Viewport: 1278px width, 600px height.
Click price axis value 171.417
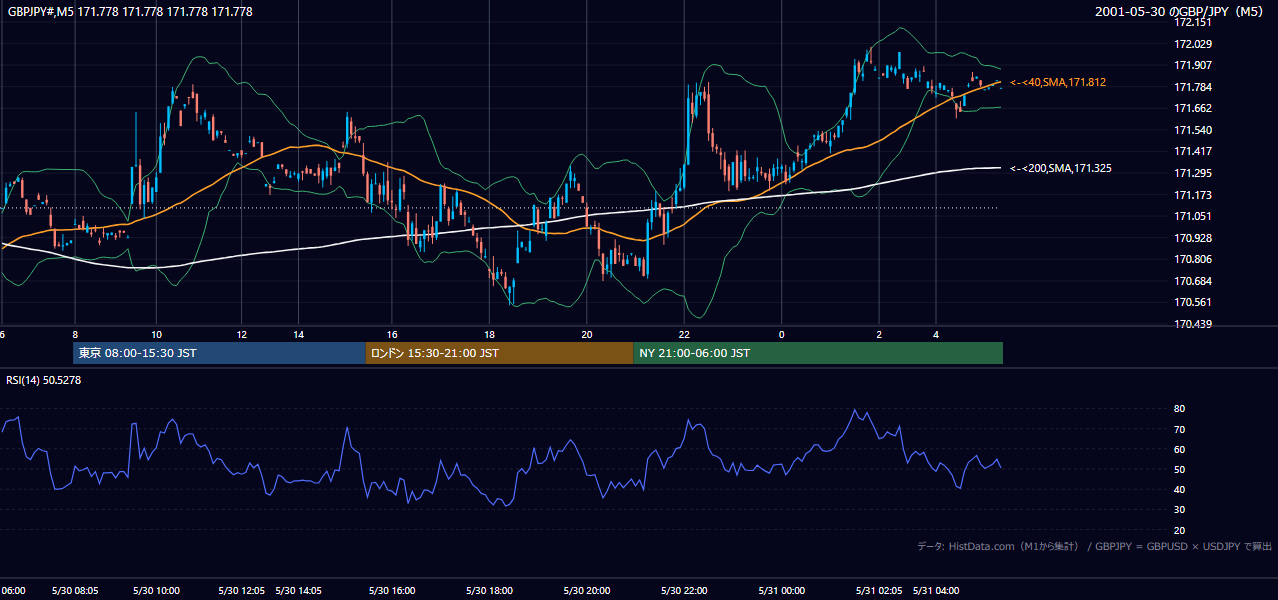click(1193, 151)
